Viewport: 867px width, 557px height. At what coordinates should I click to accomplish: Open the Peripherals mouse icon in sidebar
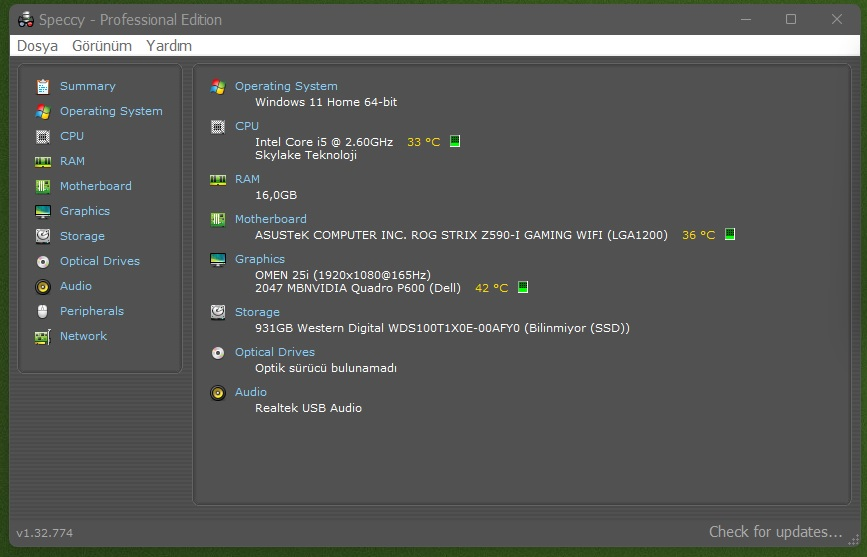[43, 311]
